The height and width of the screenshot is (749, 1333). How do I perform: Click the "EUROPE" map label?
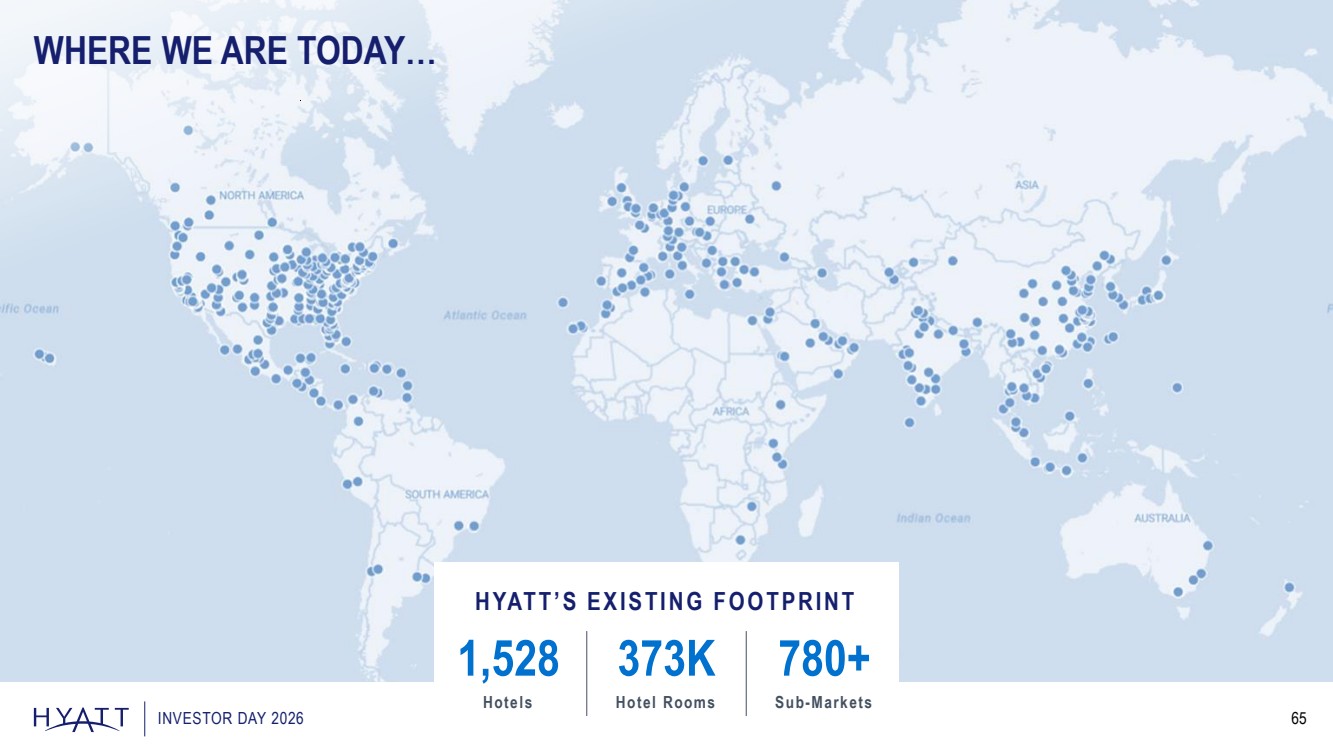(x=727, y=209)
